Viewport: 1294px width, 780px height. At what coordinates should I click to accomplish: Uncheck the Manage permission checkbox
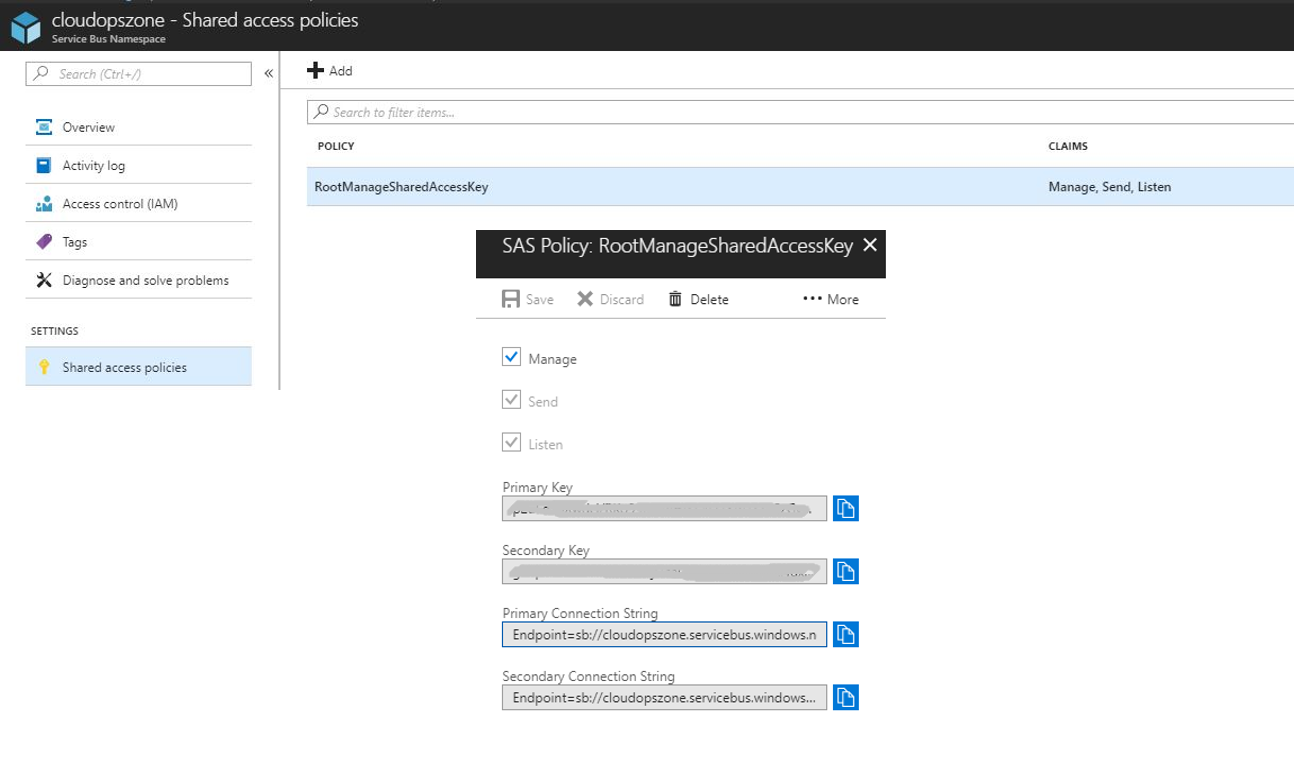point(512,357)
